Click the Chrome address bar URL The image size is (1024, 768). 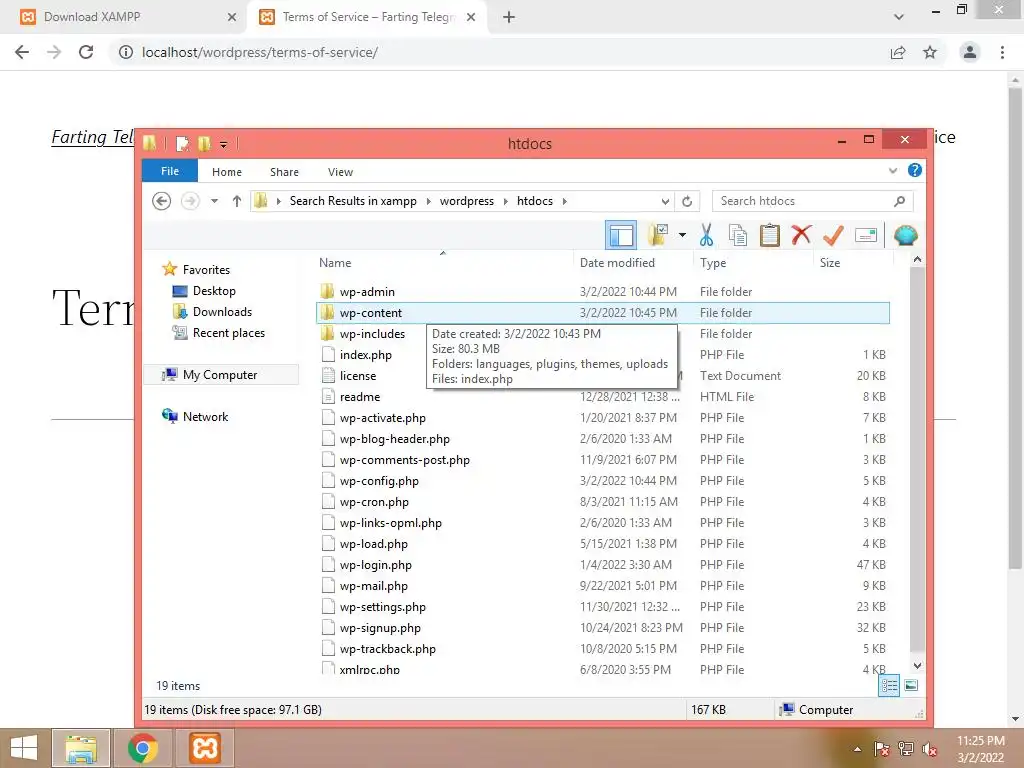tap(259, 52)
